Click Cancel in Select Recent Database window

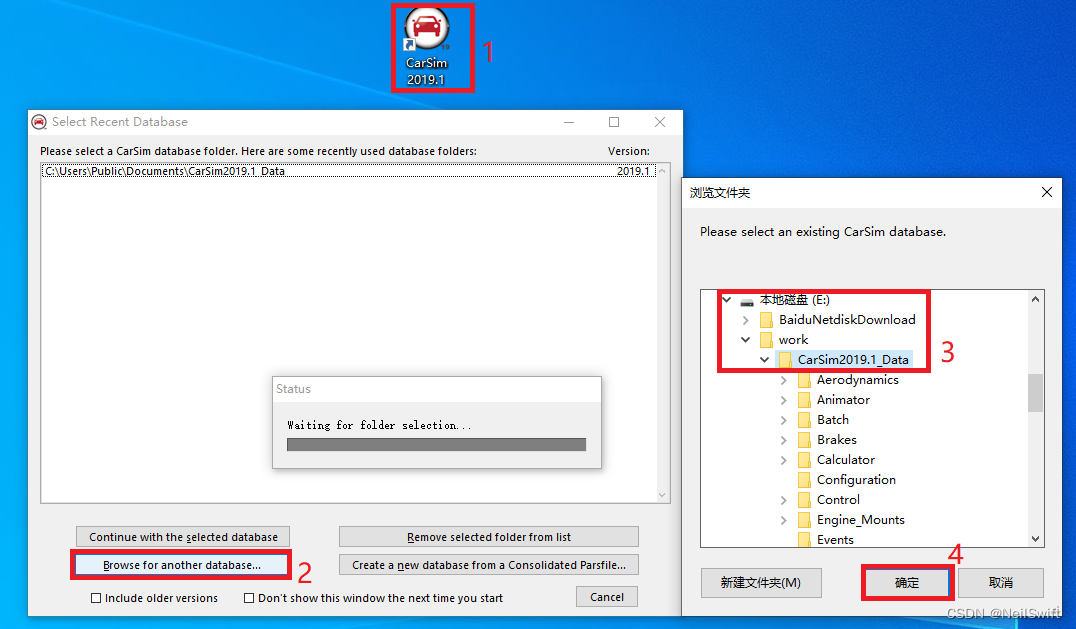[x=607, y=597]
